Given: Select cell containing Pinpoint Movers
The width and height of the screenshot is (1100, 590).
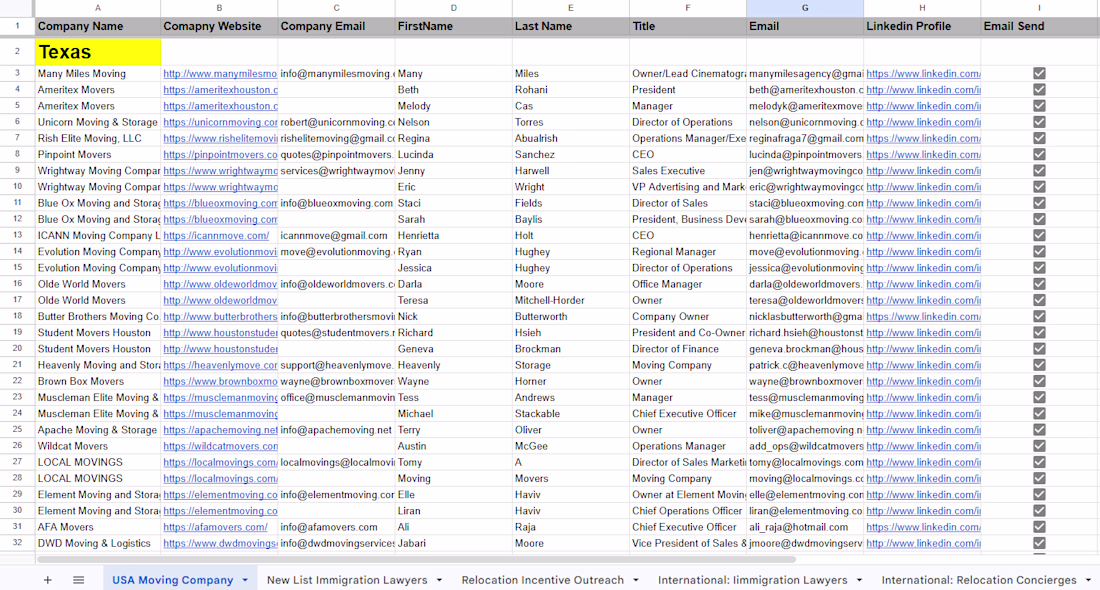Looking at the screenshot, I should (98, 154).
